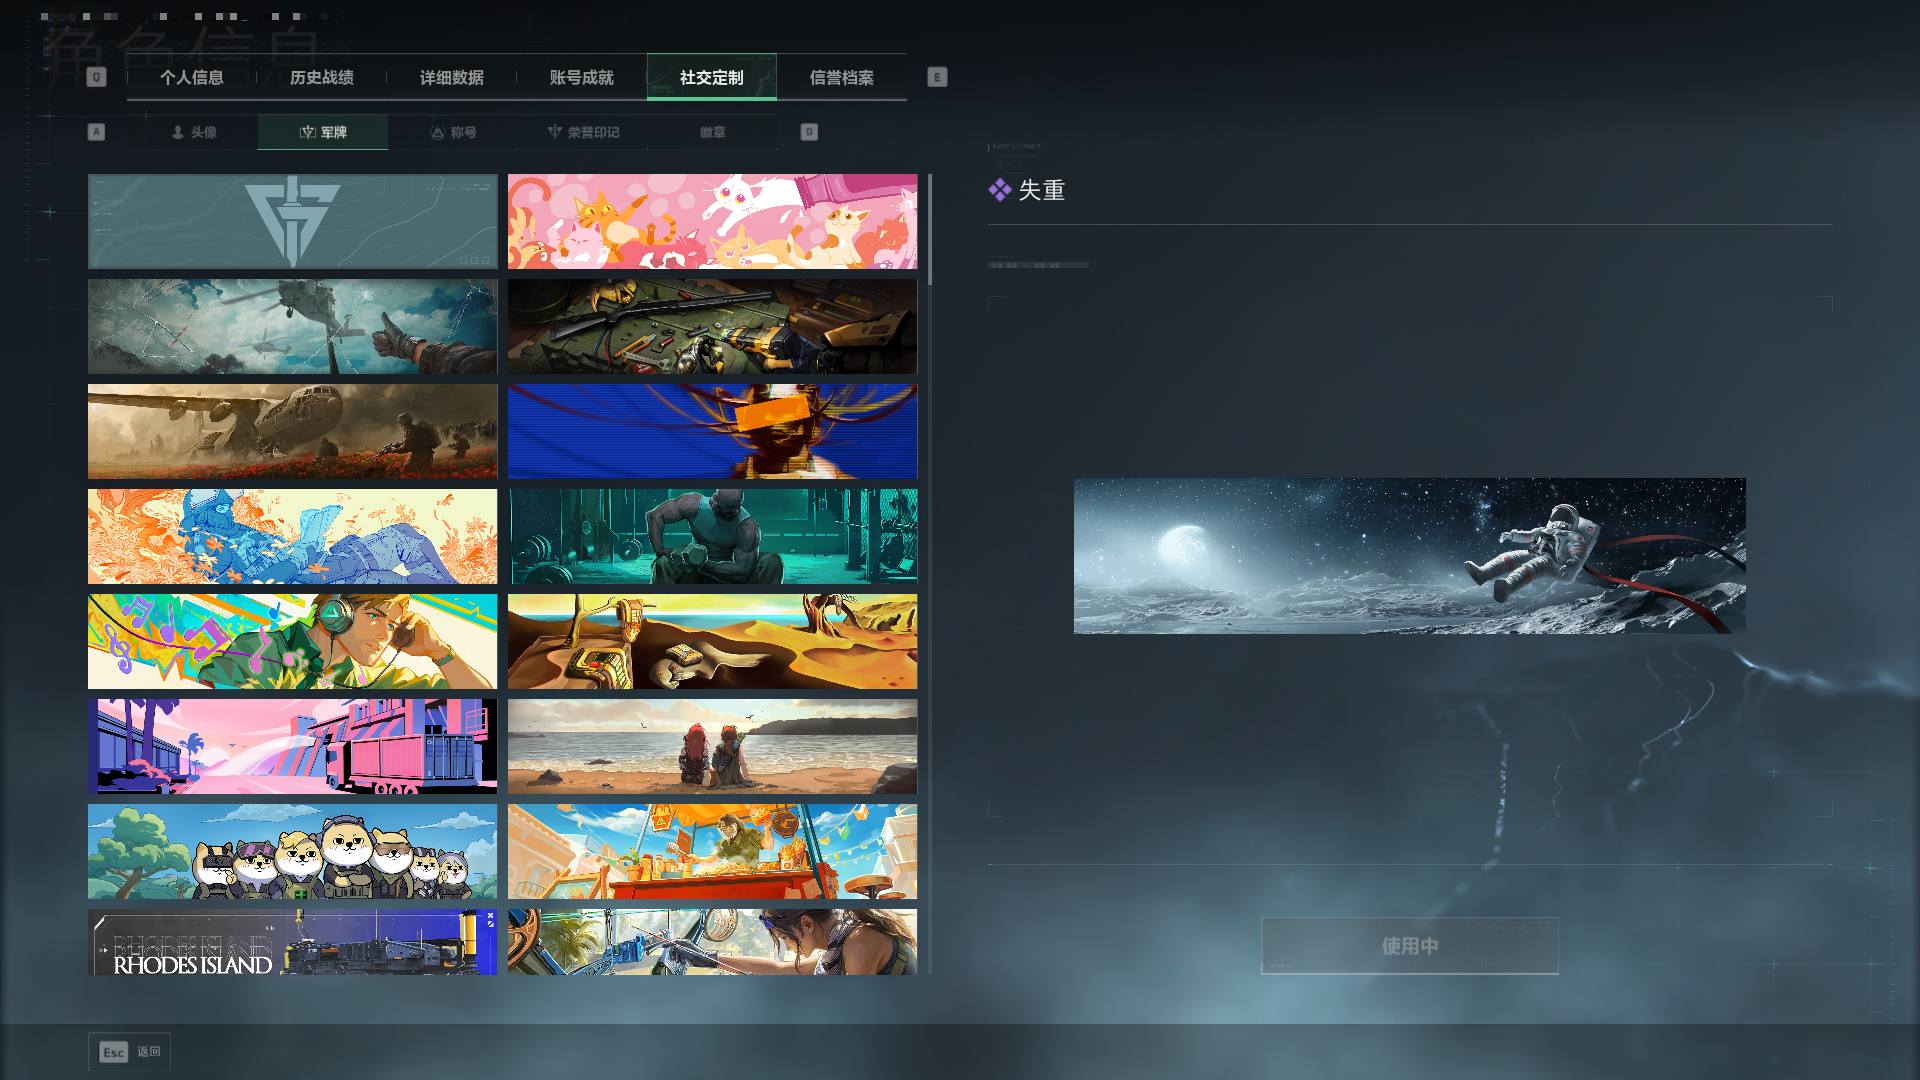The height and width of the screenshot is (1080, 1920).
Task: Pick the RHODES ISLAND banner
Action: click(x=292, y=942)
